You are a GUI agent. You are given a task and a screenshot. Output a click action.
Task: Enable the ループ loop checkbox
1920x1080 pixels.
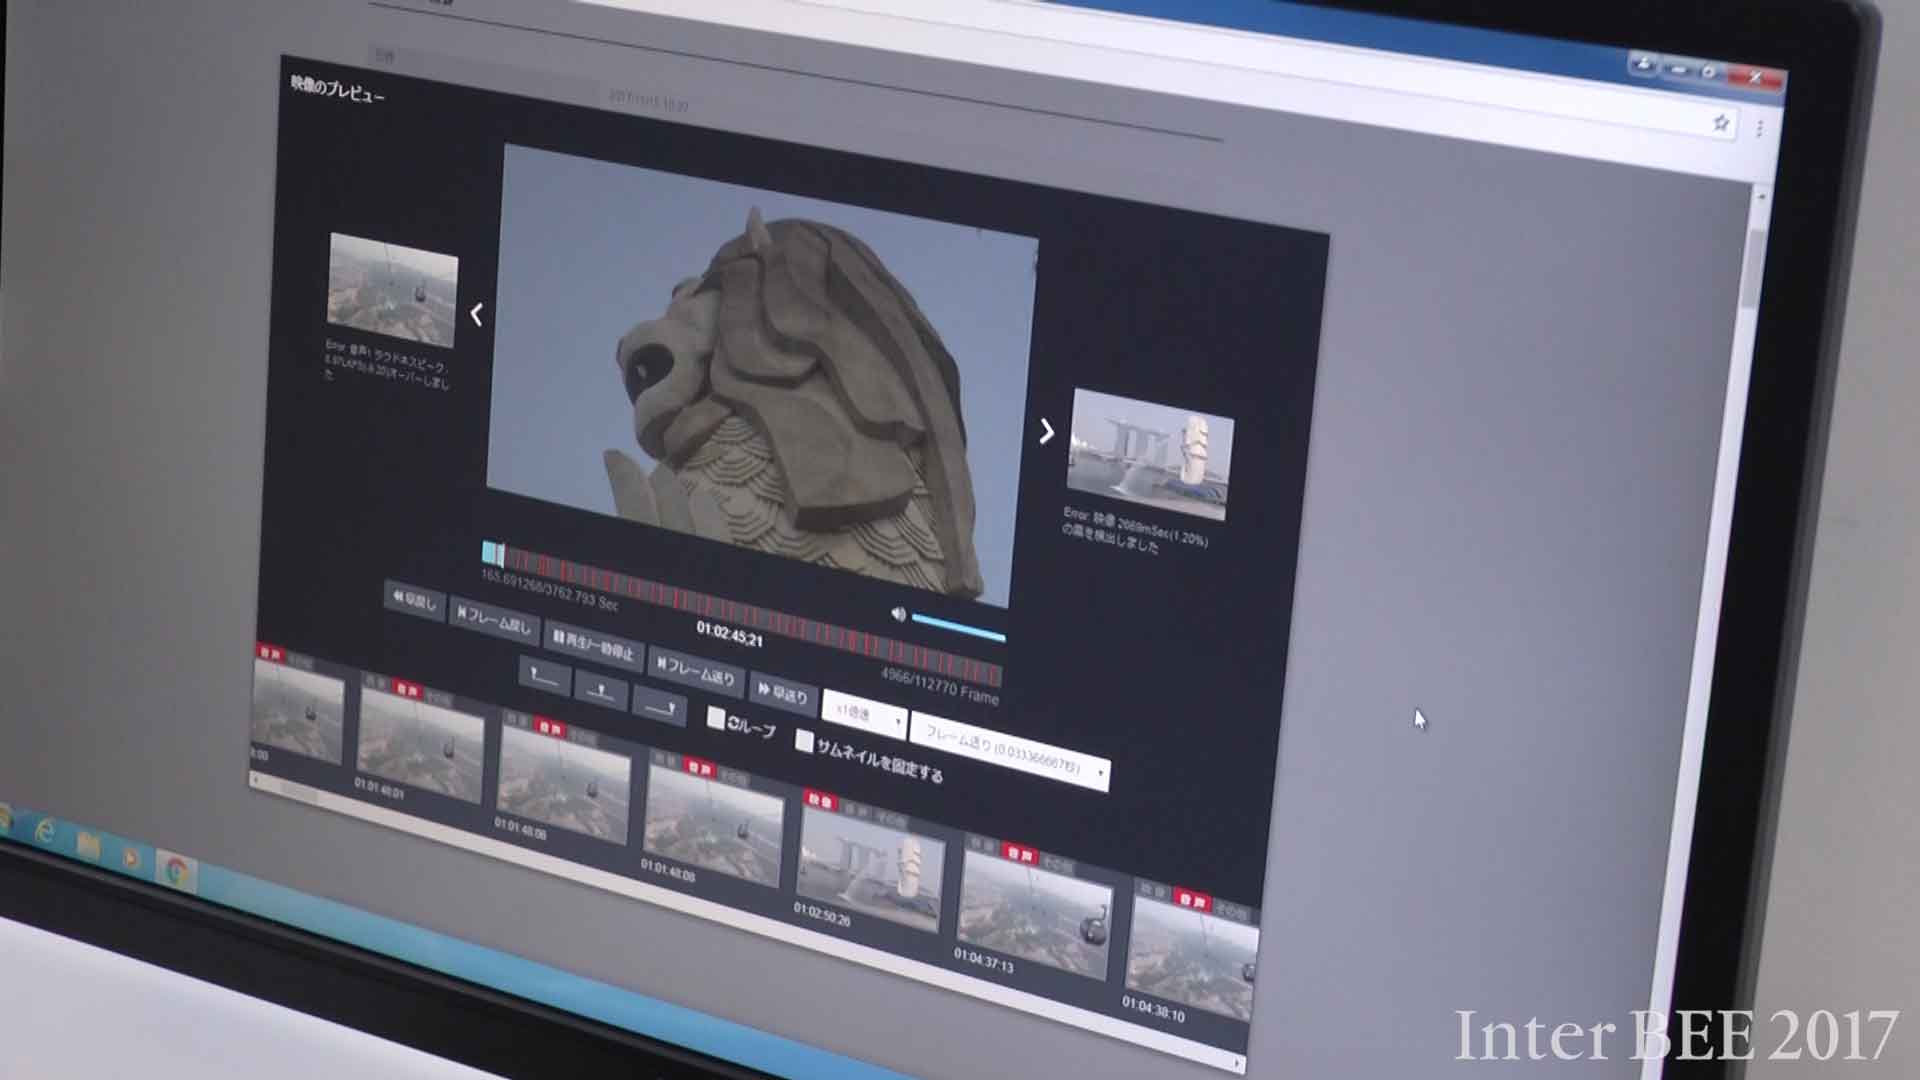tap(716, 717)
